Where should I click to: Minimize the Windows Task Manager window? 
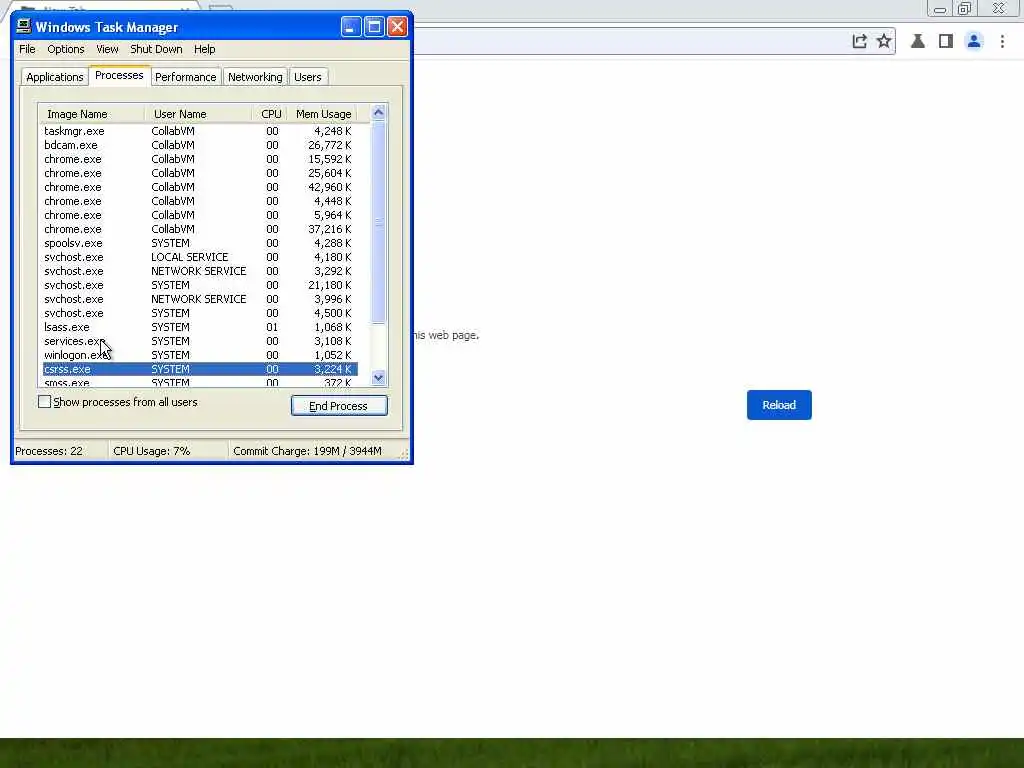coord(351,27)
